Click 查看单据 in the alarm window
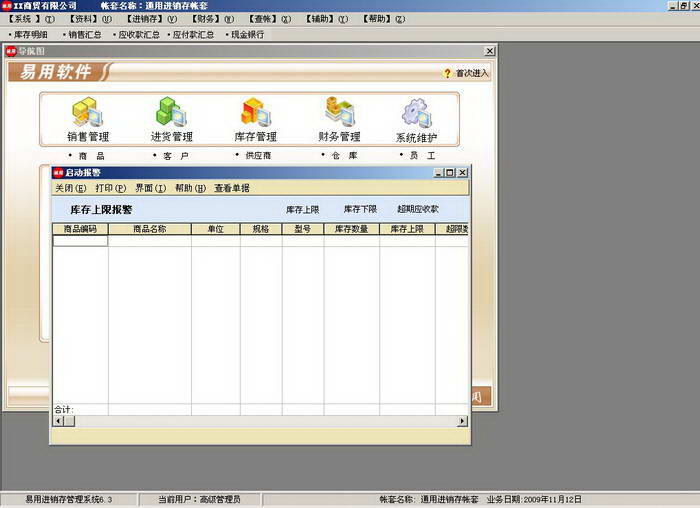 pos(232,188)
